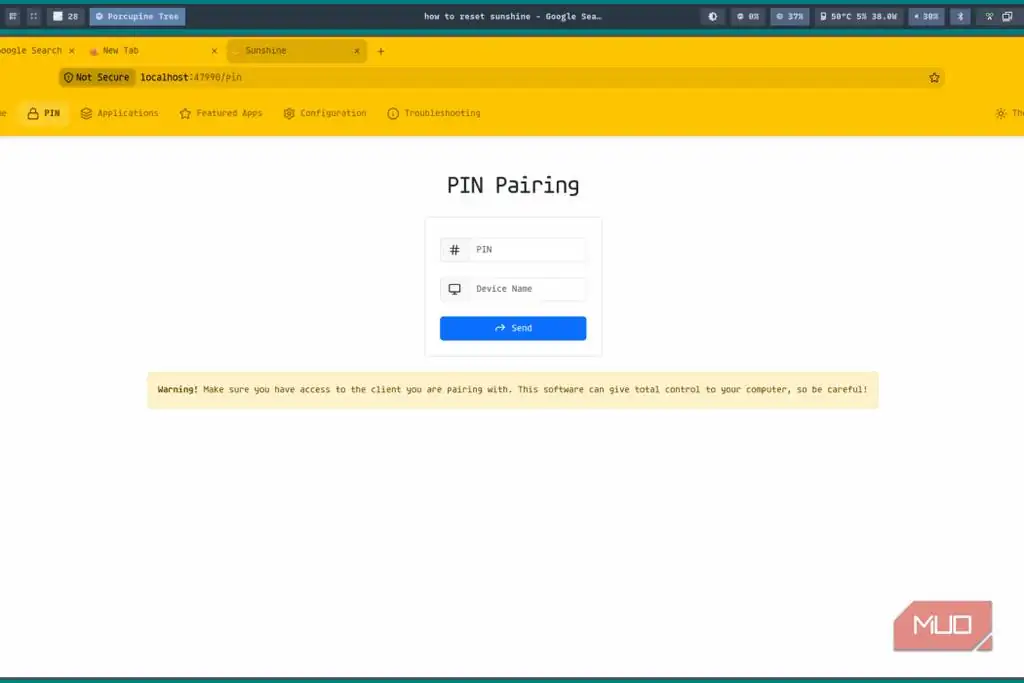This screenshot has height=683, width=1024.
Task: Click the 50°C temperature power indicator
Action: [859, 16]
